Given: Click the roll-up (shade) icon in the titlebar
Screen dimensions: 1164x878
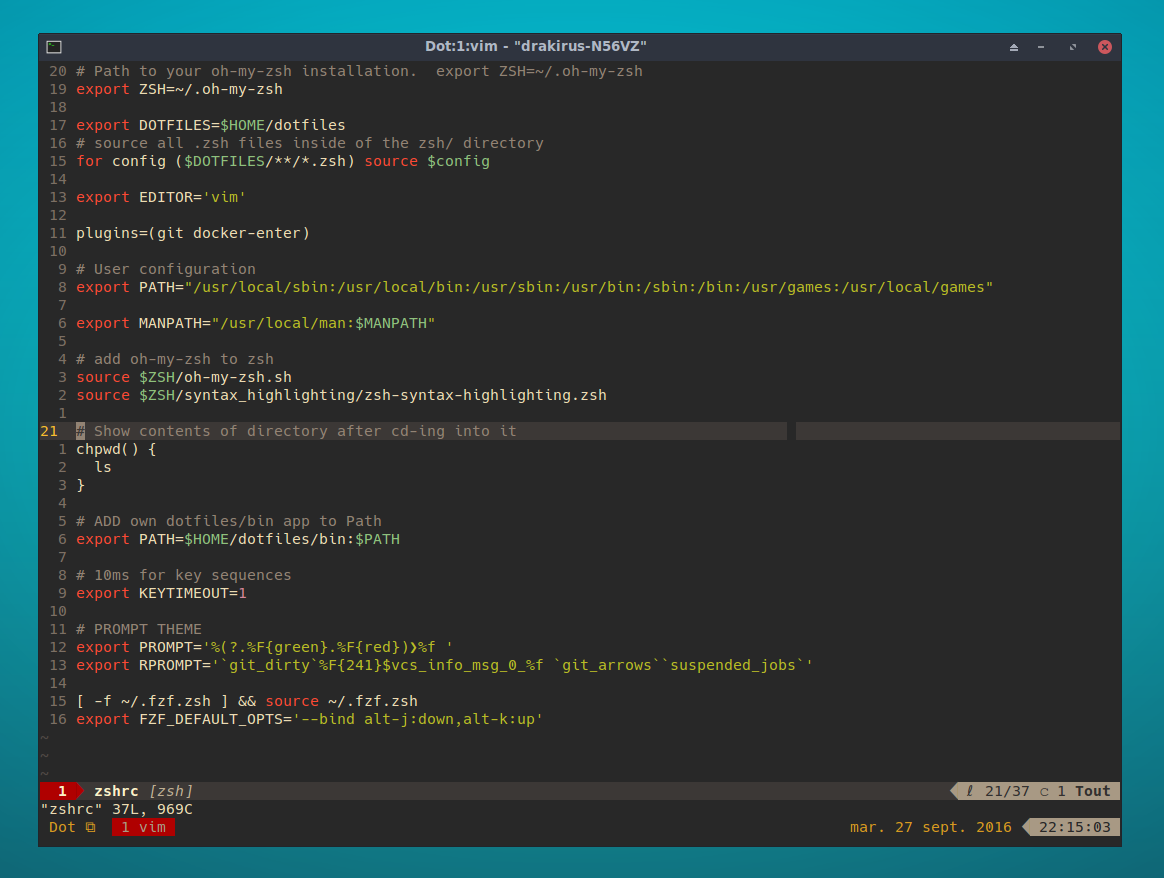Looking at the screenshot, I should (1013, 46).
